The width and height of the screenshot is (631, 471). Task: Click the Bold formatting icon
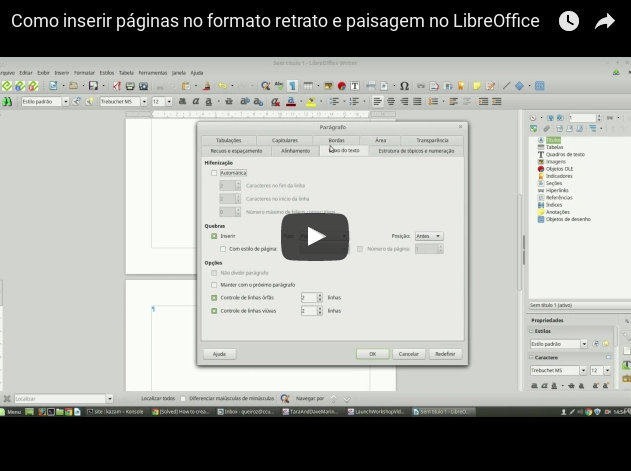pos(182,101)
